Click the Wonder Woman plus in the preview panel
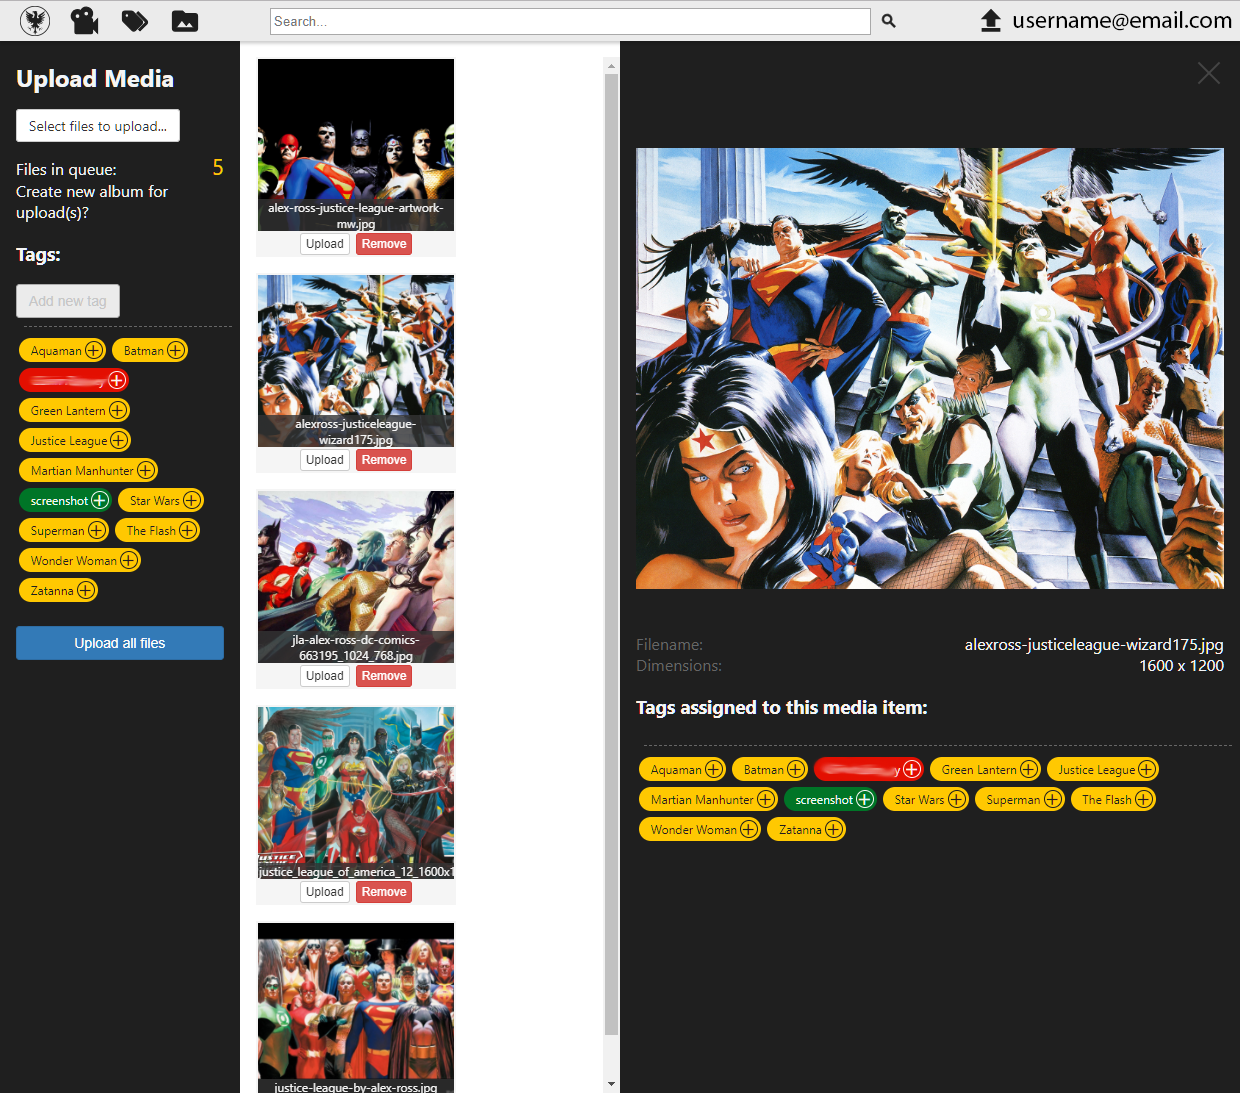The width and height of the screenshot is (1240, 1093). [x=749, y=829]
